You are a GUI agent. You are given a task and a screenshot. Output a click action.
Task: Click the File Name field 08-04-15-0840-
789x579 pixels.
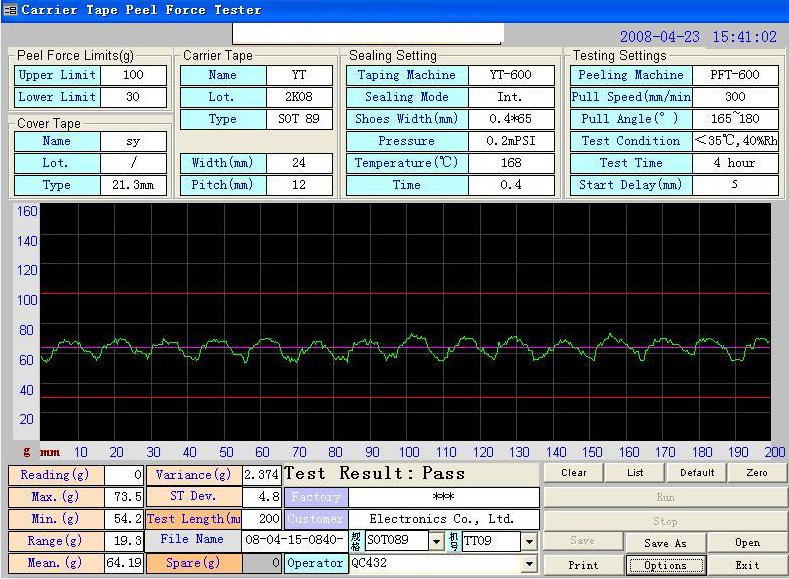coord(295,541)
